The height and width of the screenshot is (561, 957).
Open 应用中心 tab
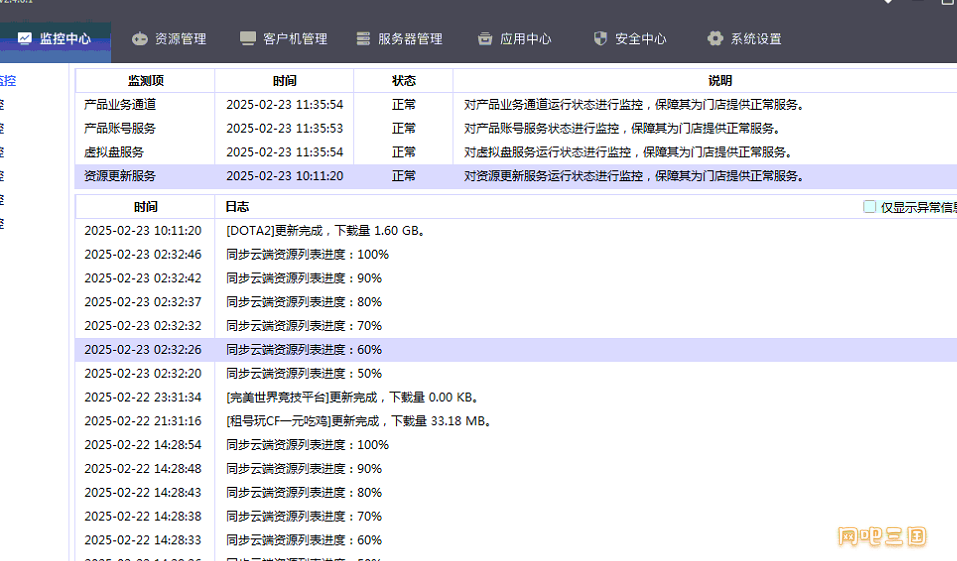coord(515,39)
